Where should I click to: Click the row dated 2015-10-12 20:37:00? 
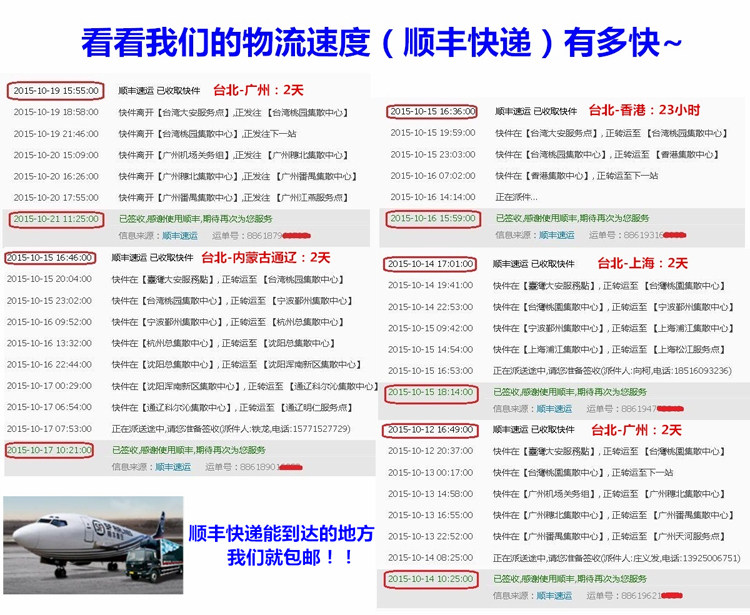point(557,451)
